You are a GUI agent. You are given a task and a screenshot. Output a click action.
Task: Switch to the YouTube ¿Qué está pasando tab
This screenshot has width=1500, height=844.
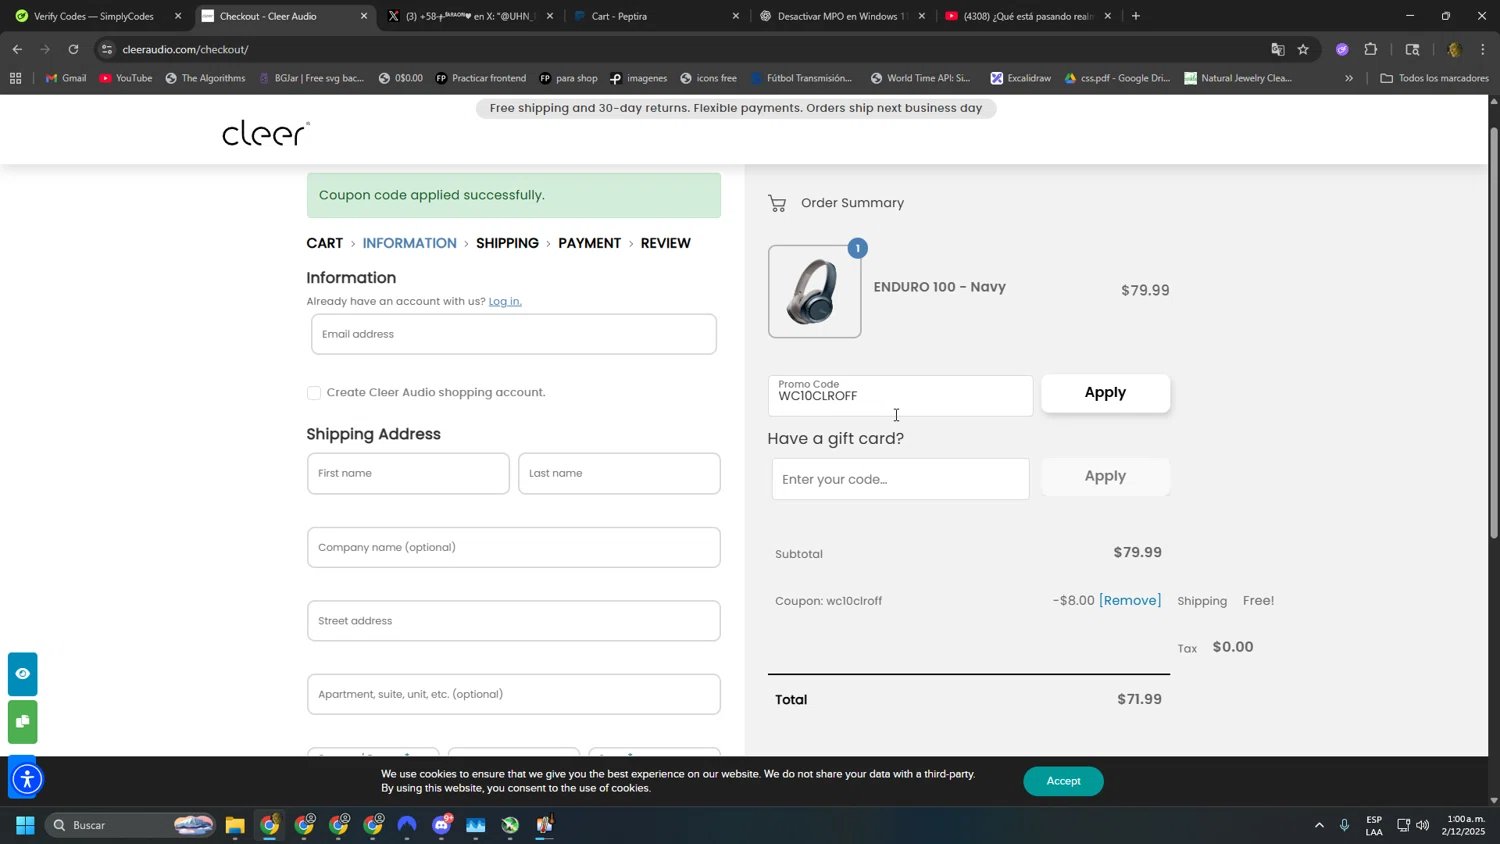(x=1028, y=16)
